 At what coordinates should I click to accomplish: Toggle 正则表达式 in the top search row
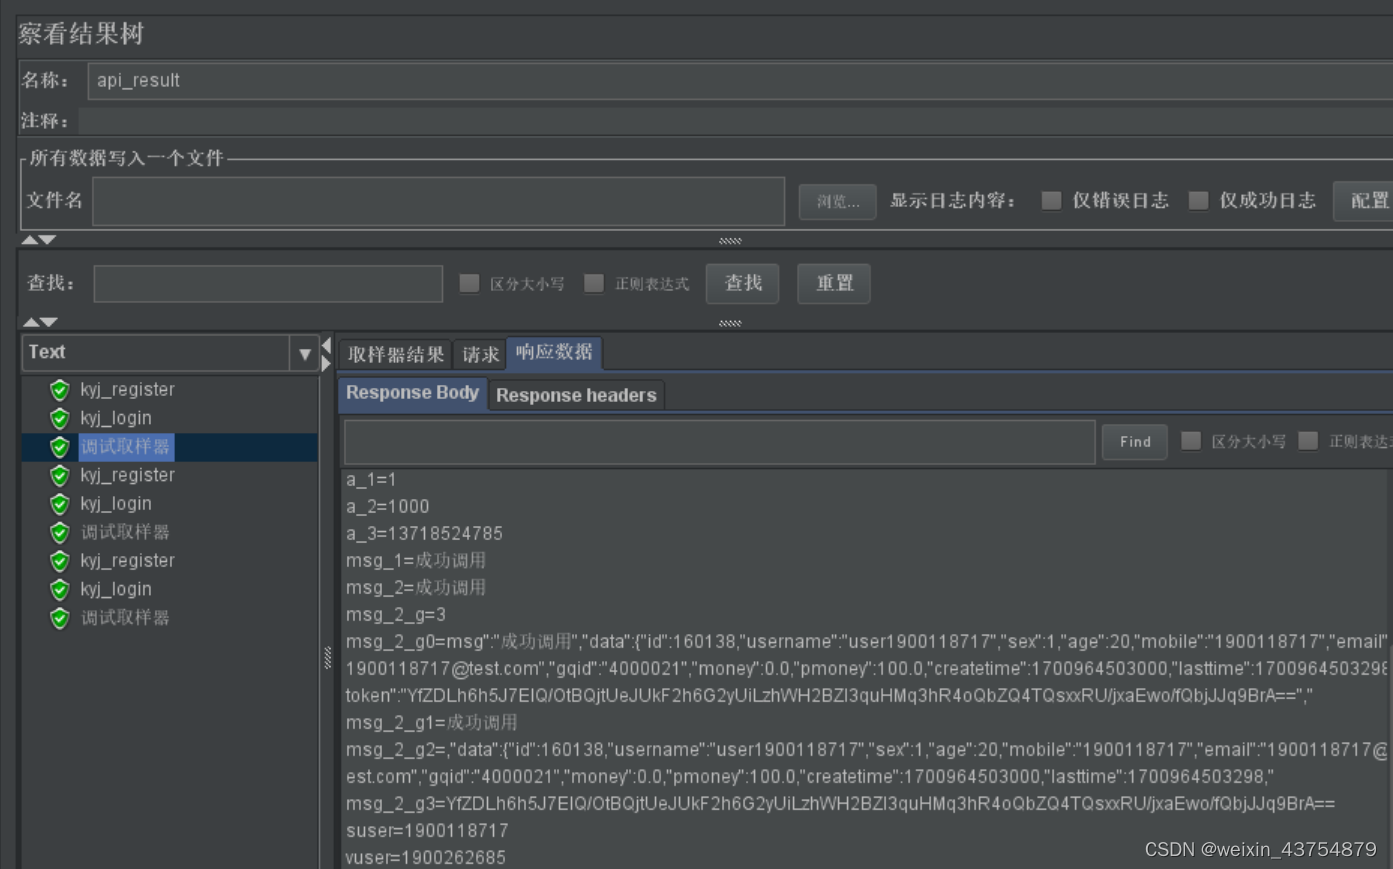pyautogui.click(x=594, y=284)
